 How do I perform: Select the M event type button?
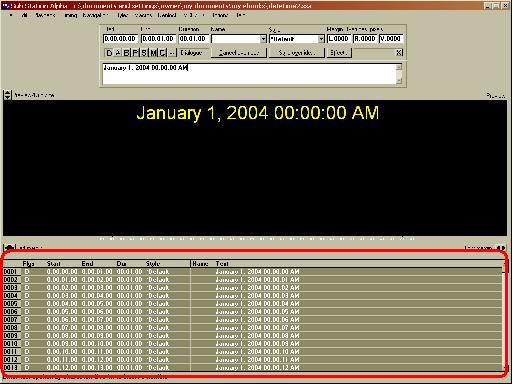point(153,53)
